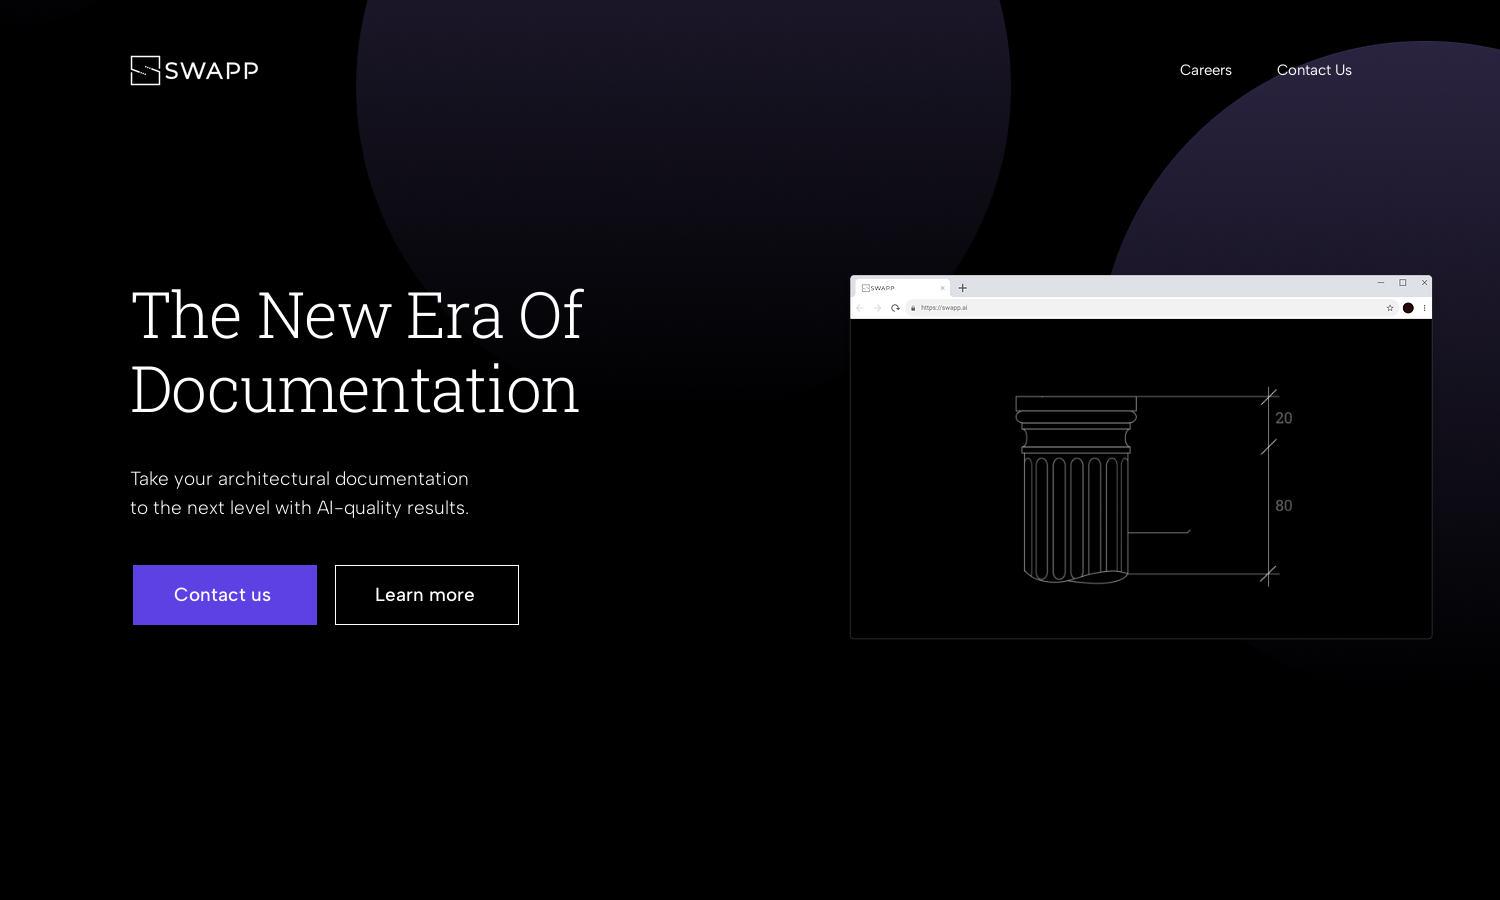Screen dimensions: 1500x900
Task: Open Contact Us in top navigation
Action: [x=1314, y=70]
